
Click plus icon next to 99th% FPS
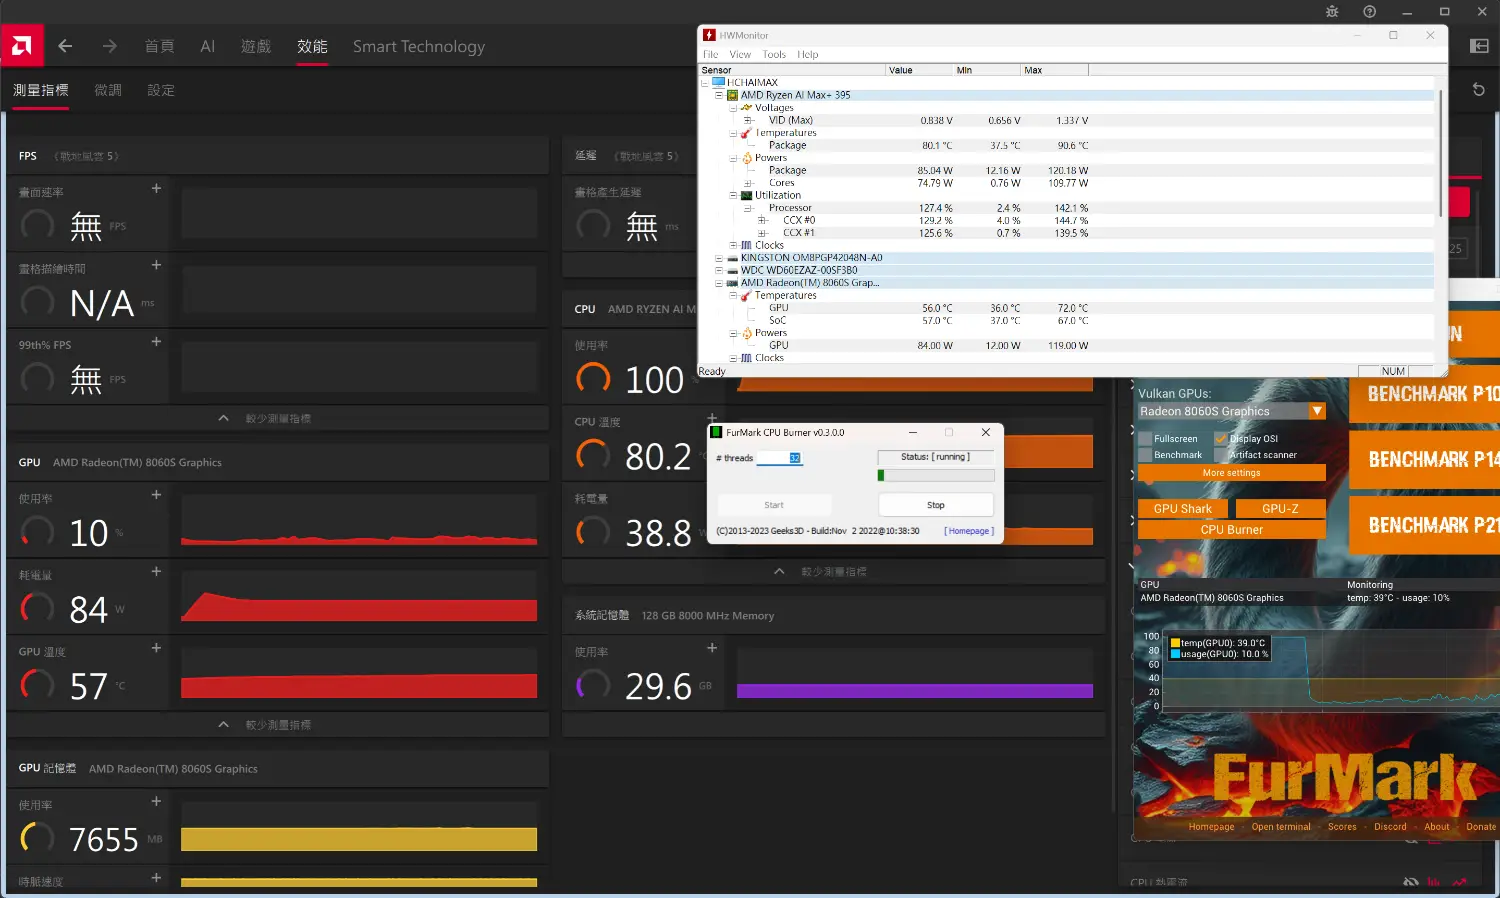click(x=156, y=342)
